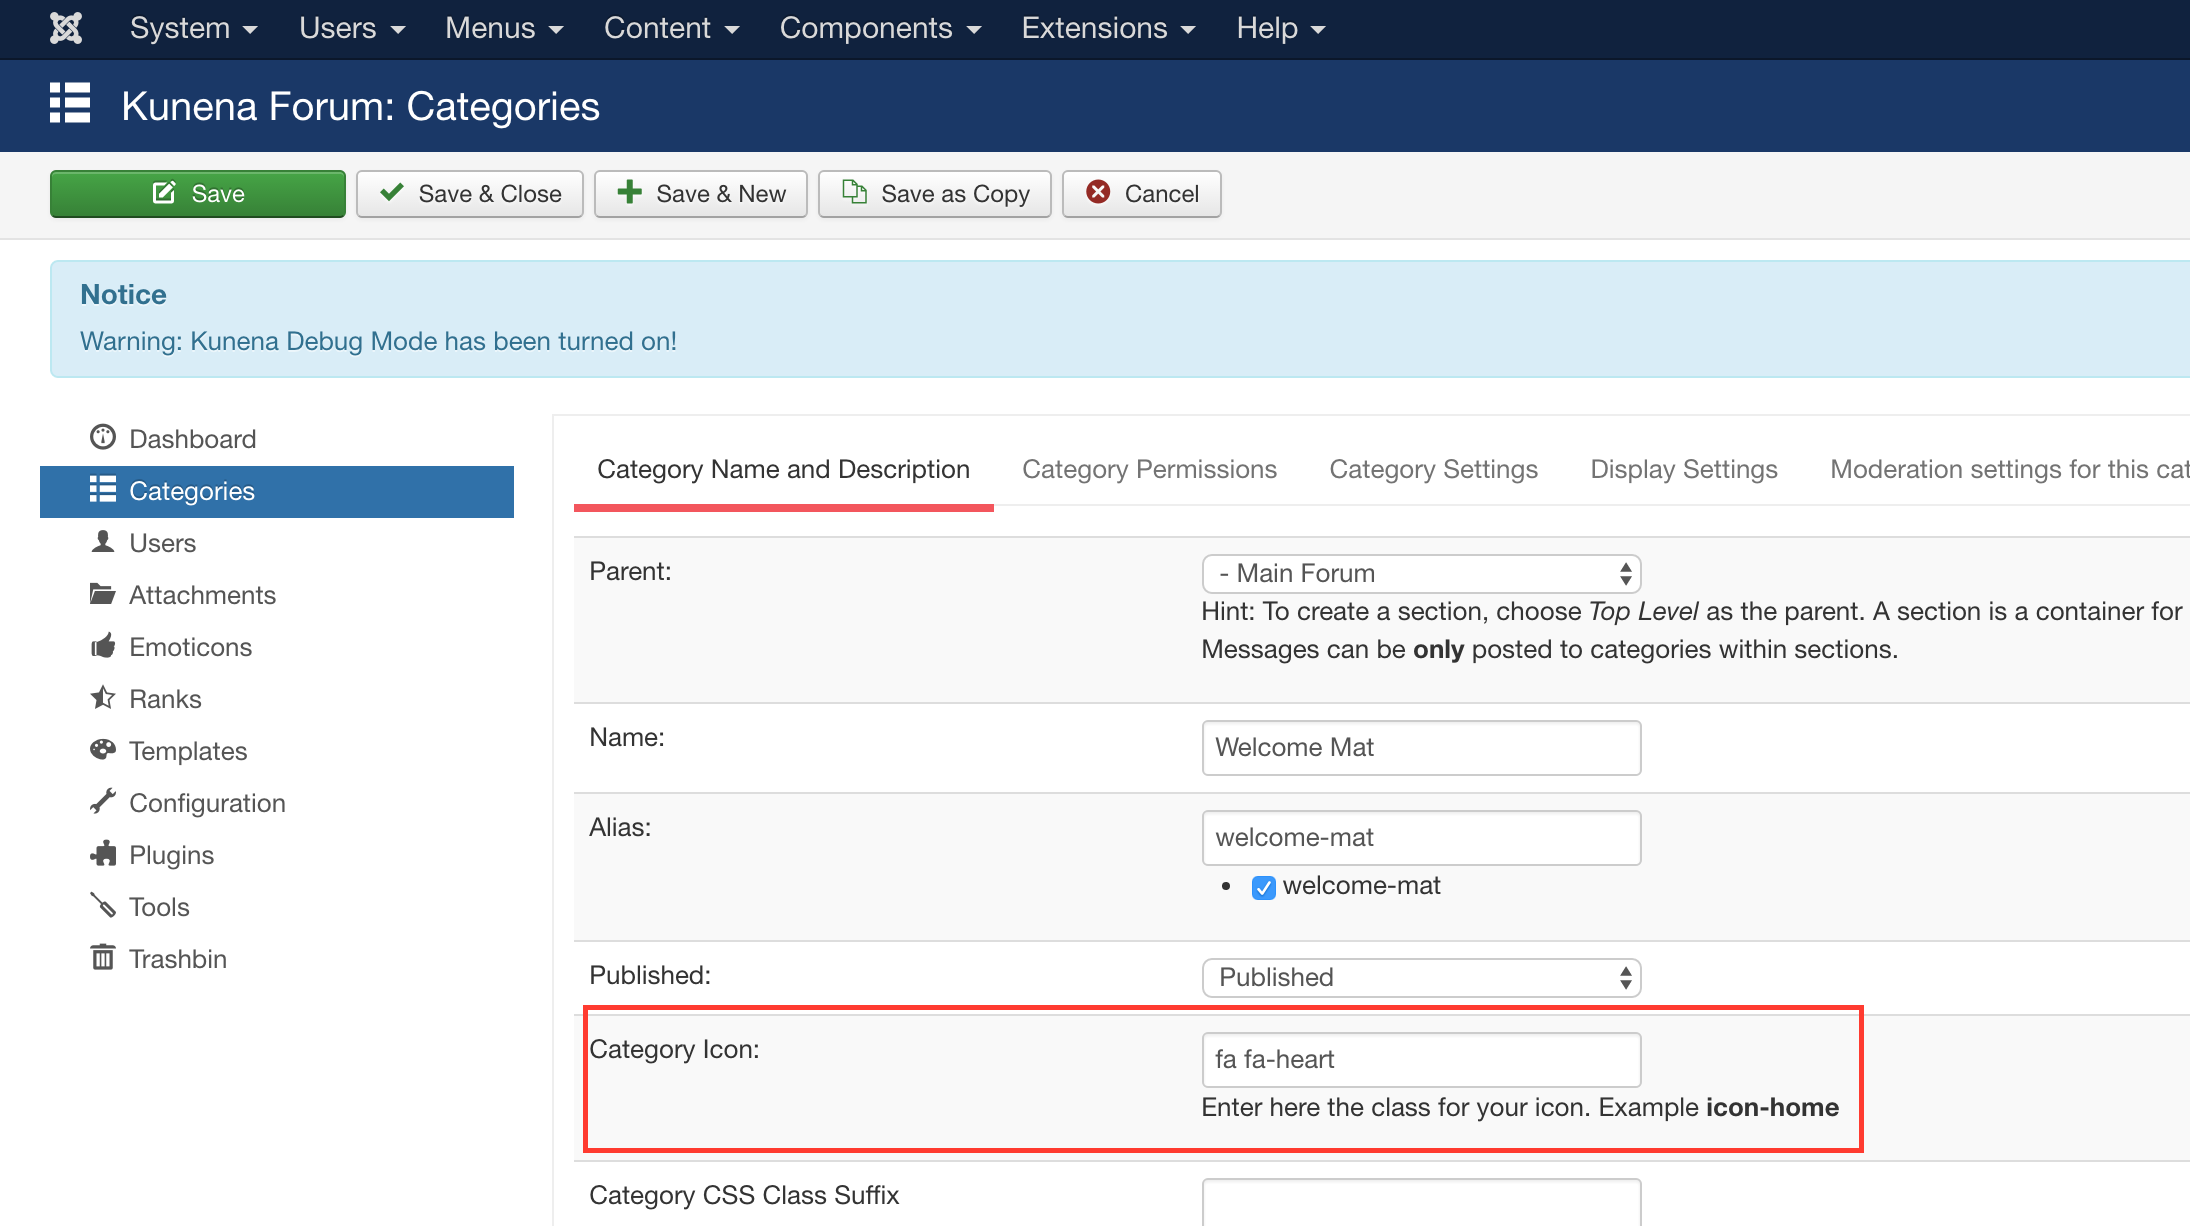Open the Published status dropdown

[x=1420, y=977]
